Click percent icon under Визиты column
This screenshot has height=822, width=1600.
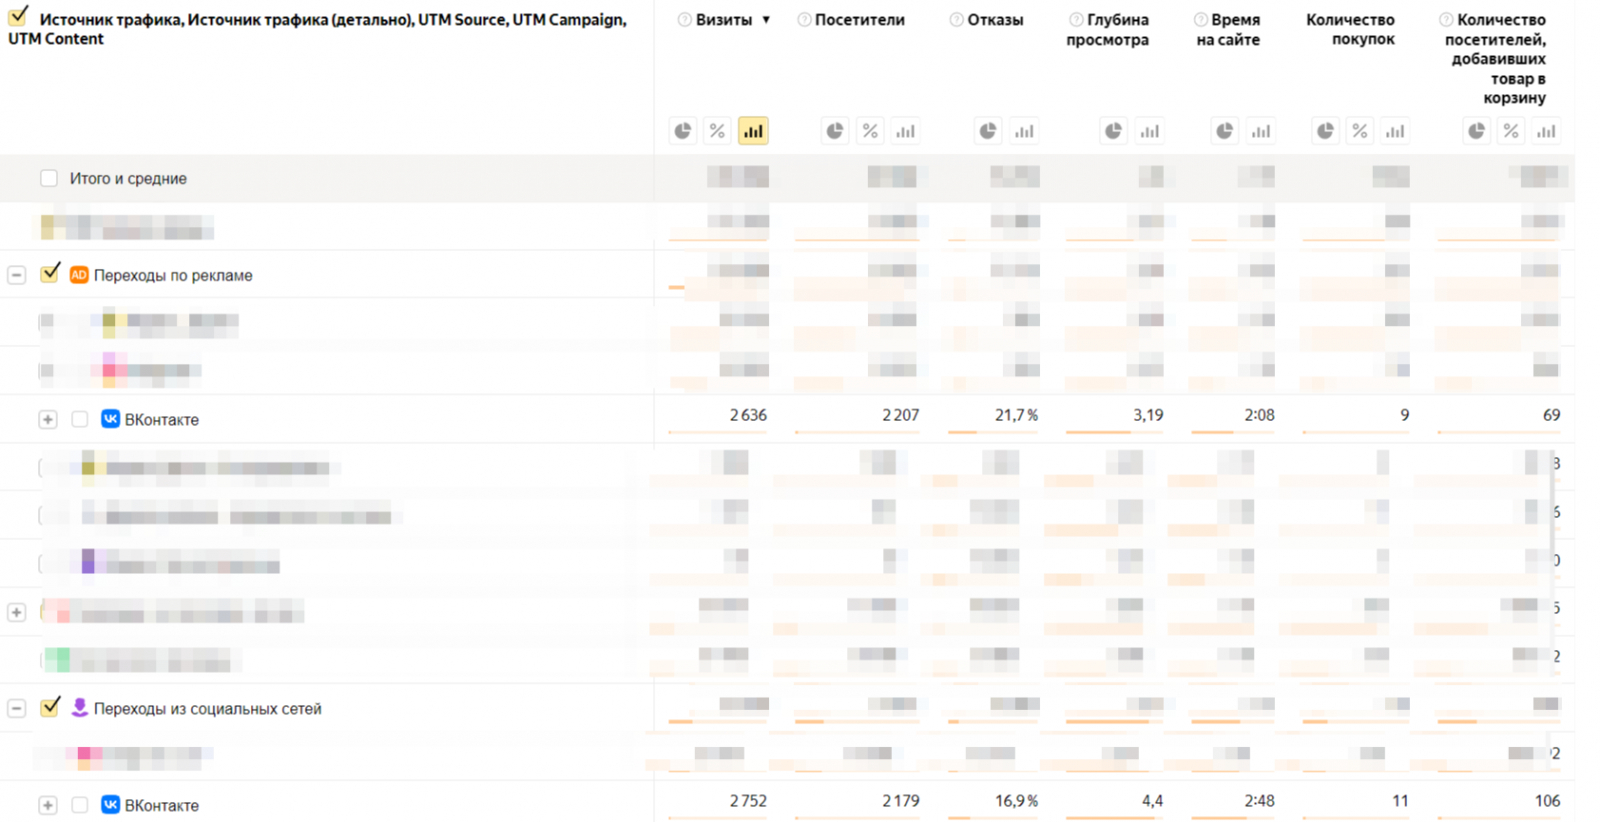[717, 131]
